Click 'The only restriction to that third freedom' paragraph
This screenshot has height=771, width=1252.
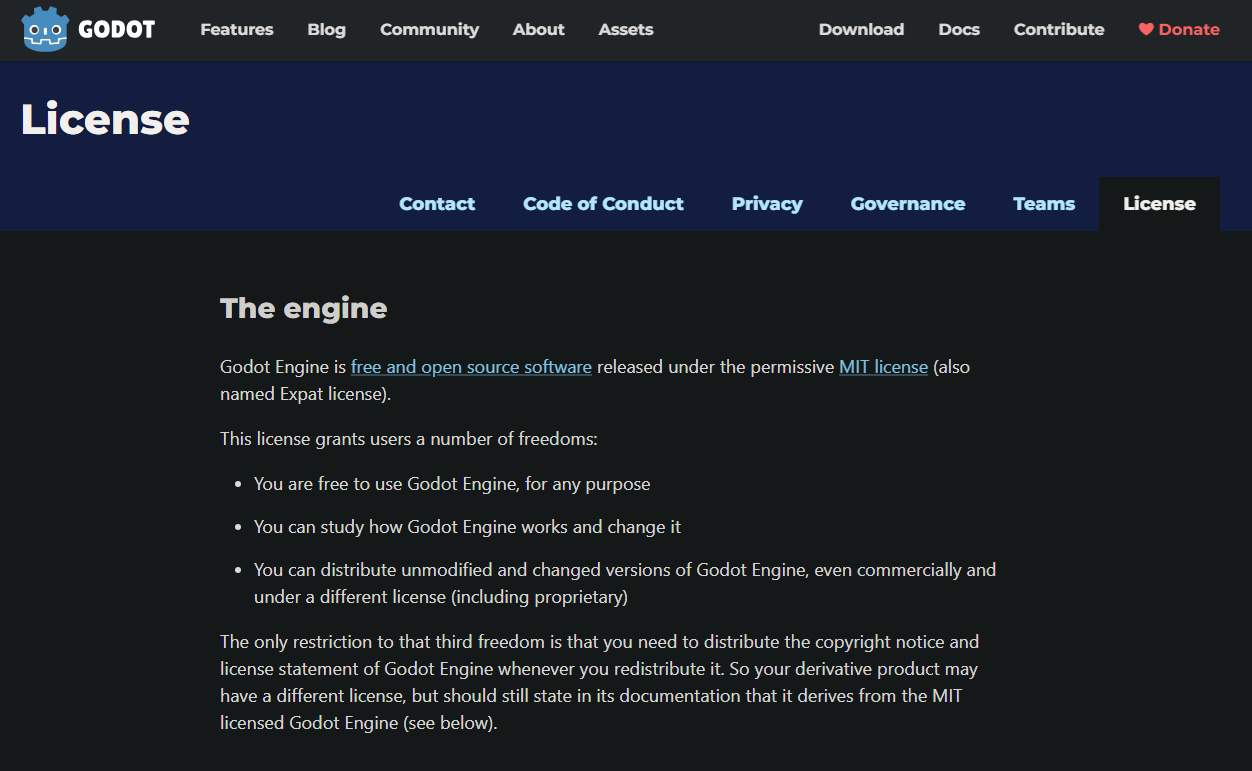tap(599, 682)
